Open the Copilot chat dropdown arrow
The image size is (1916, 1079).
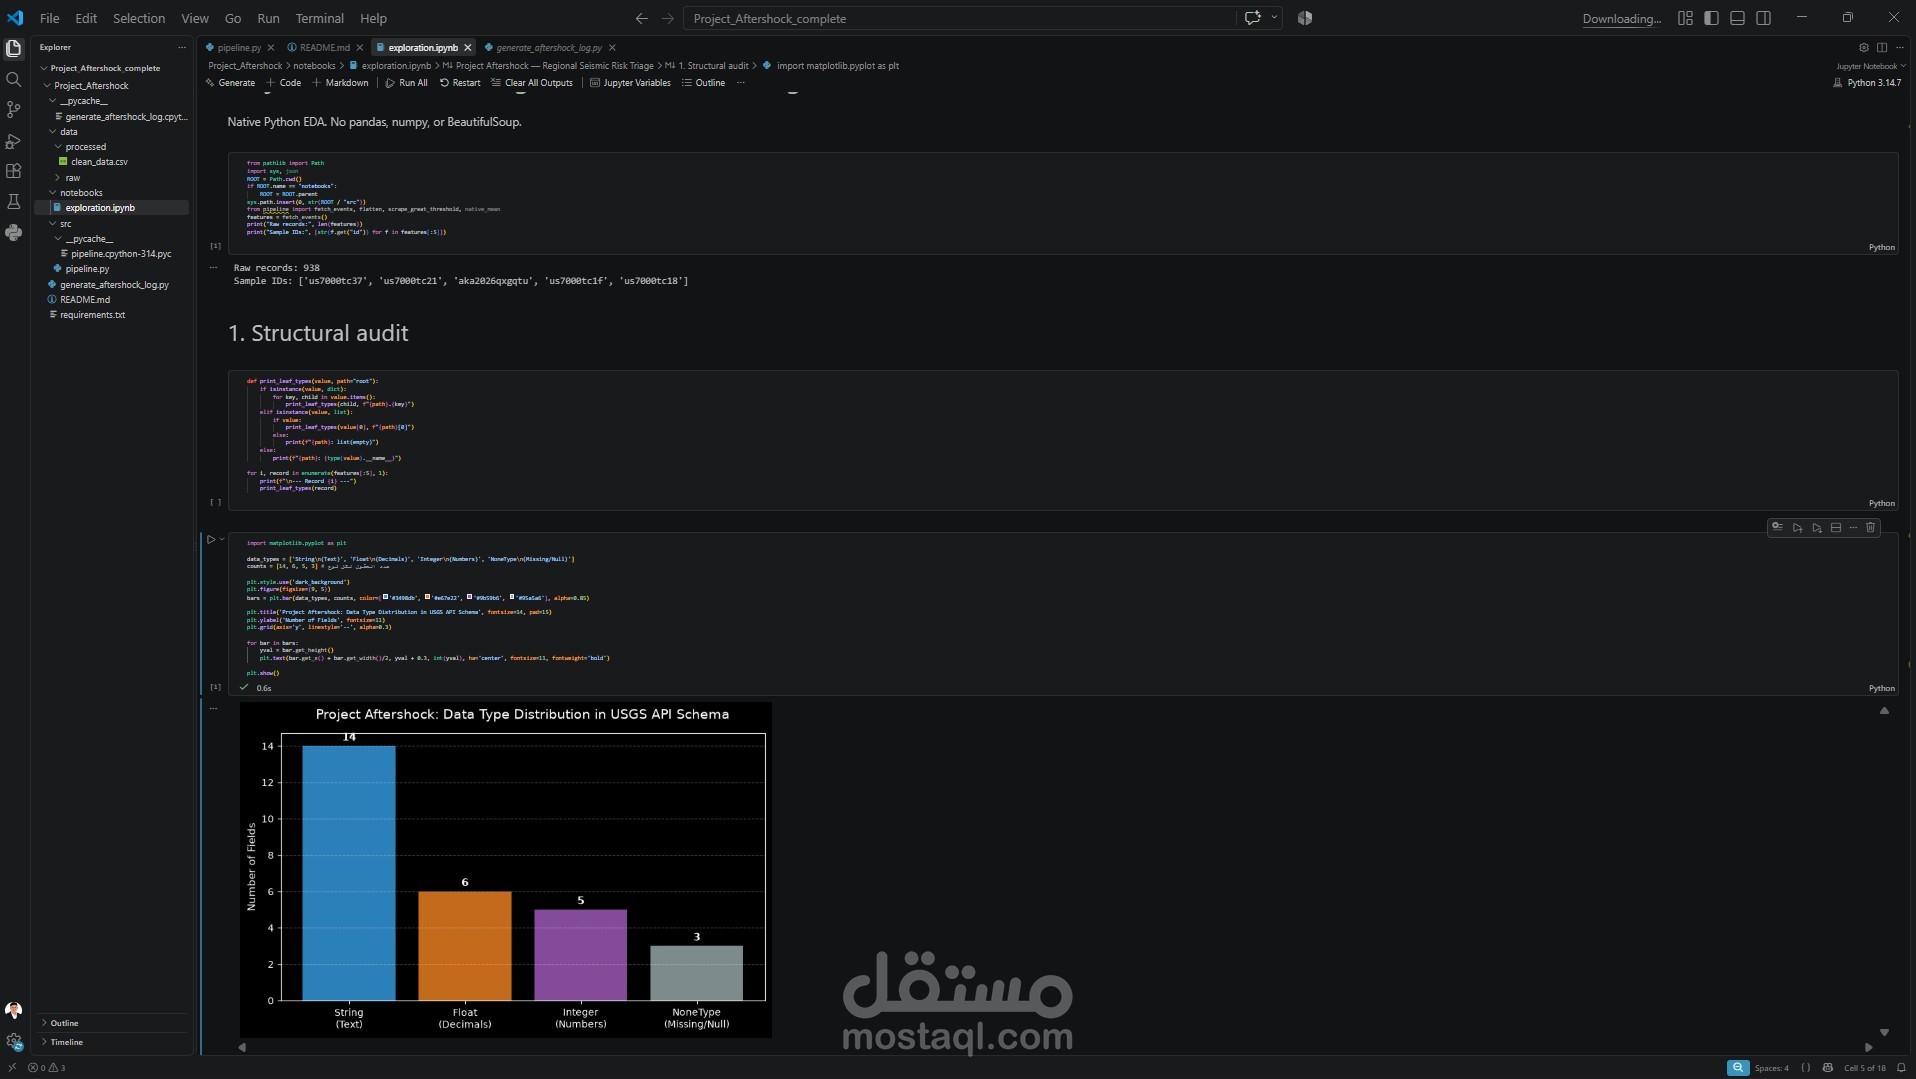point(1273,18)
